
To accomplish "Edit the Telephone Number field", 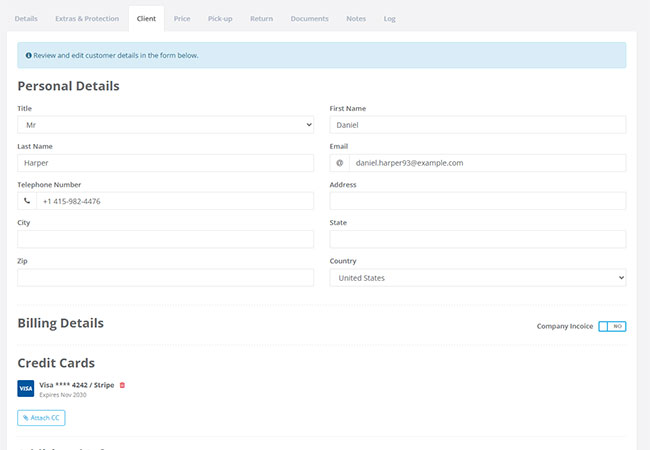I will (x=175, y=201).
